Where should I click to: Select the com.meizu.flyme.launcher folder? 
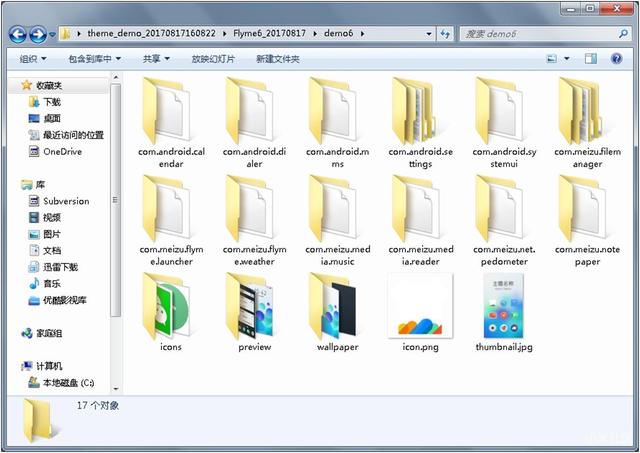(171, 220)
